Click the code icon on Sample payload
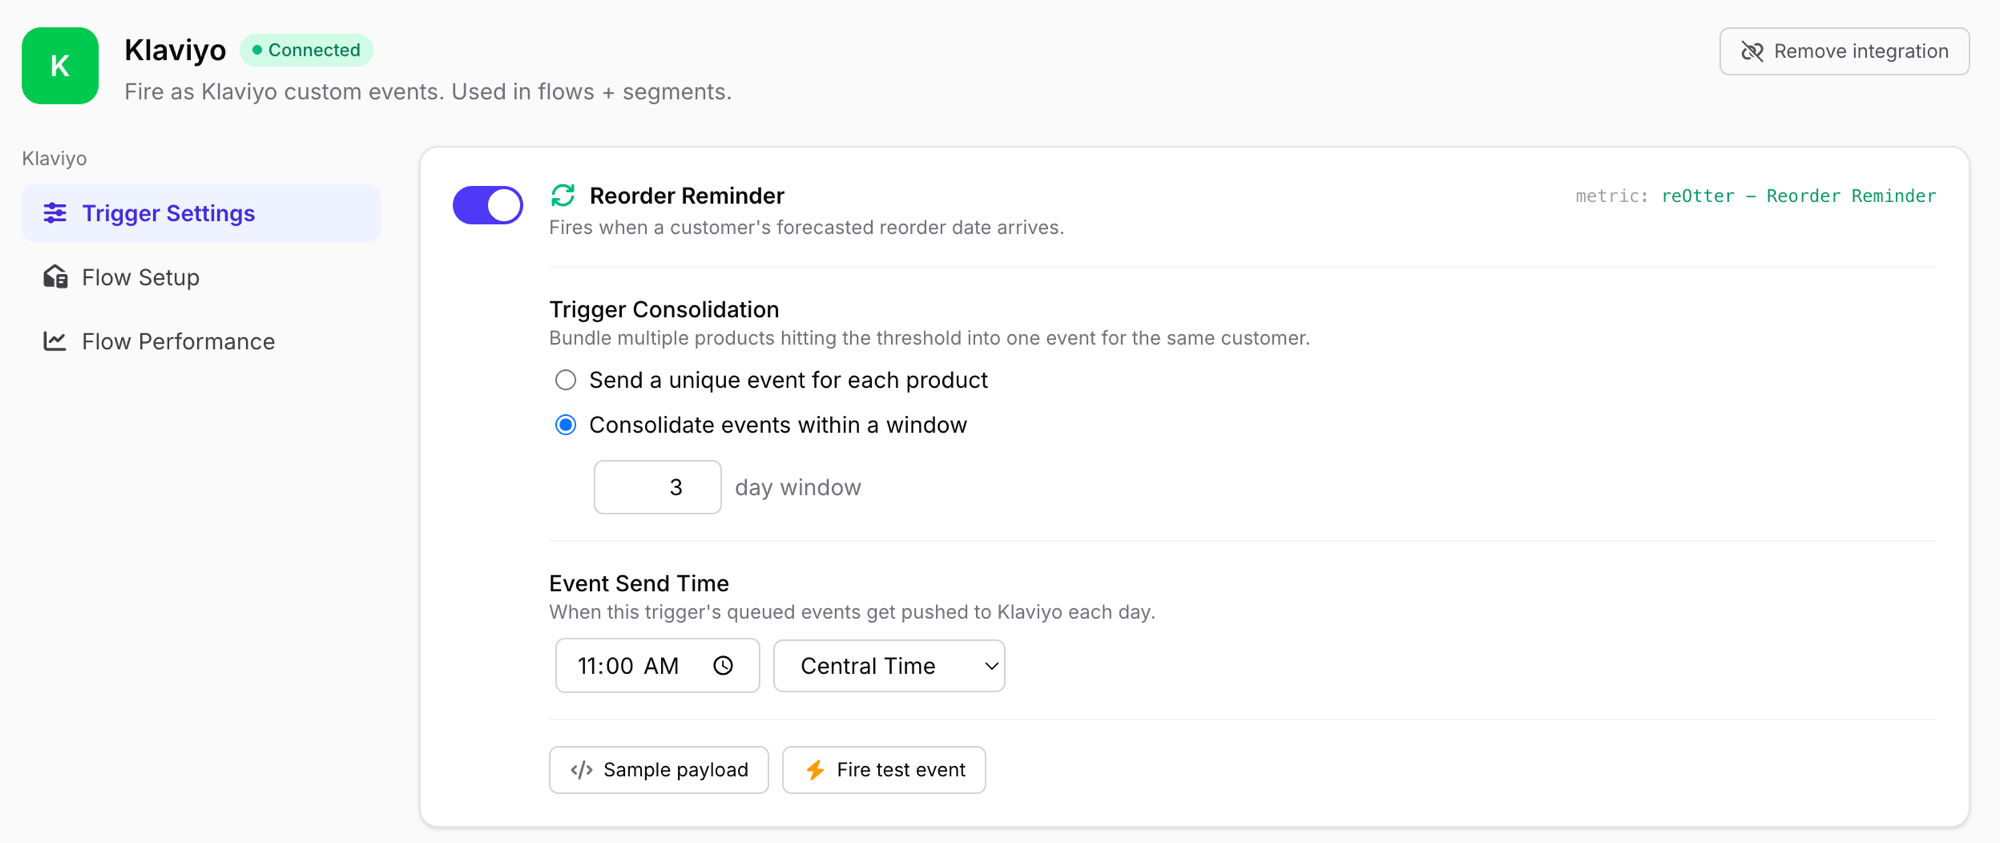2000x843 pixels. pyautogui.click(x=581, y=770)
